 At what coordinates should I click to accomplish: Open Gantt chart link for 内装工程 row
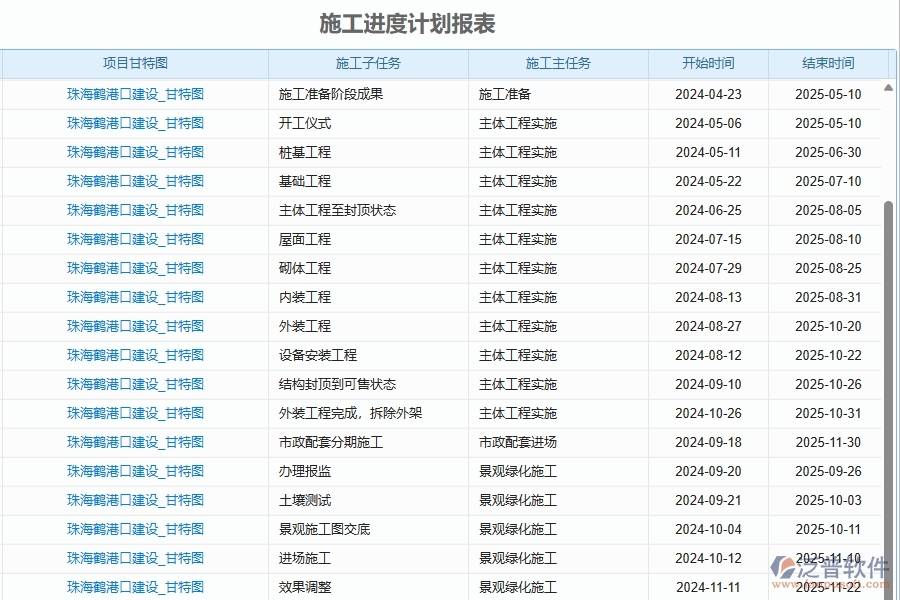tap(133, 297)
